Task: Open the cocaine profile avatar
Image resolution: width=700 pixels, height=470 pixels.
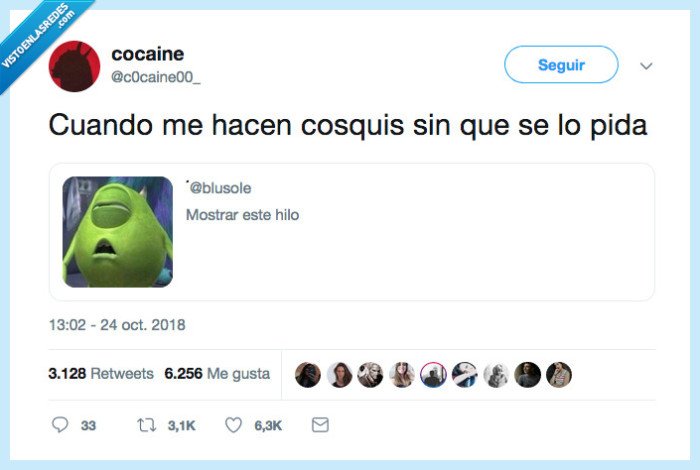Action: pos(74,66)
